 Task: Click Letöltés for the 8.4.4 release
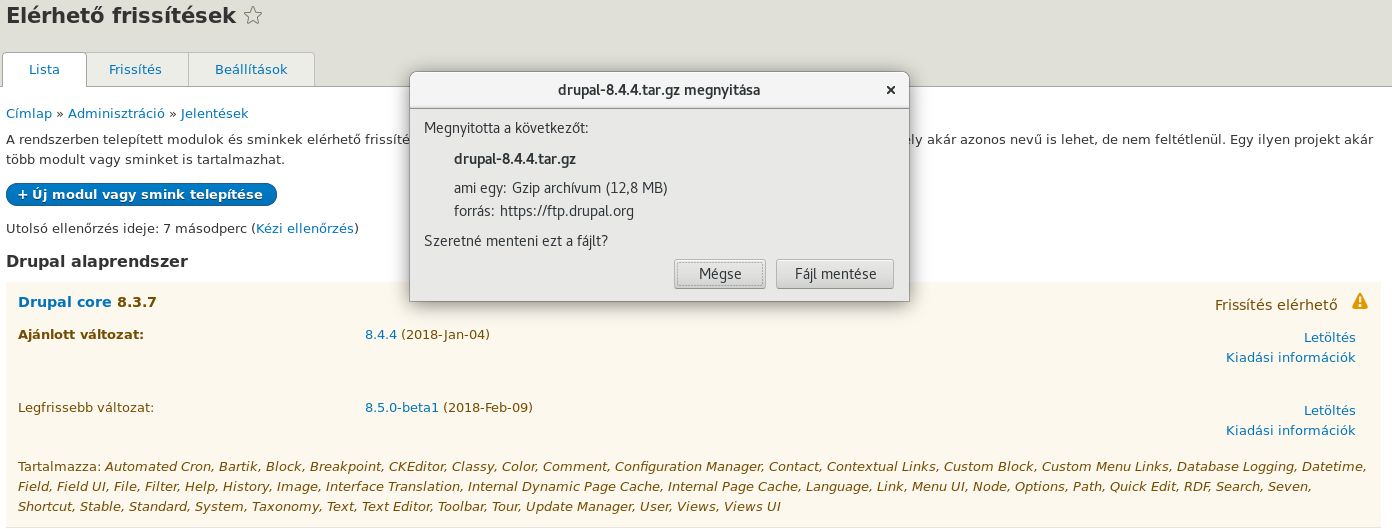pos(1330,338)
